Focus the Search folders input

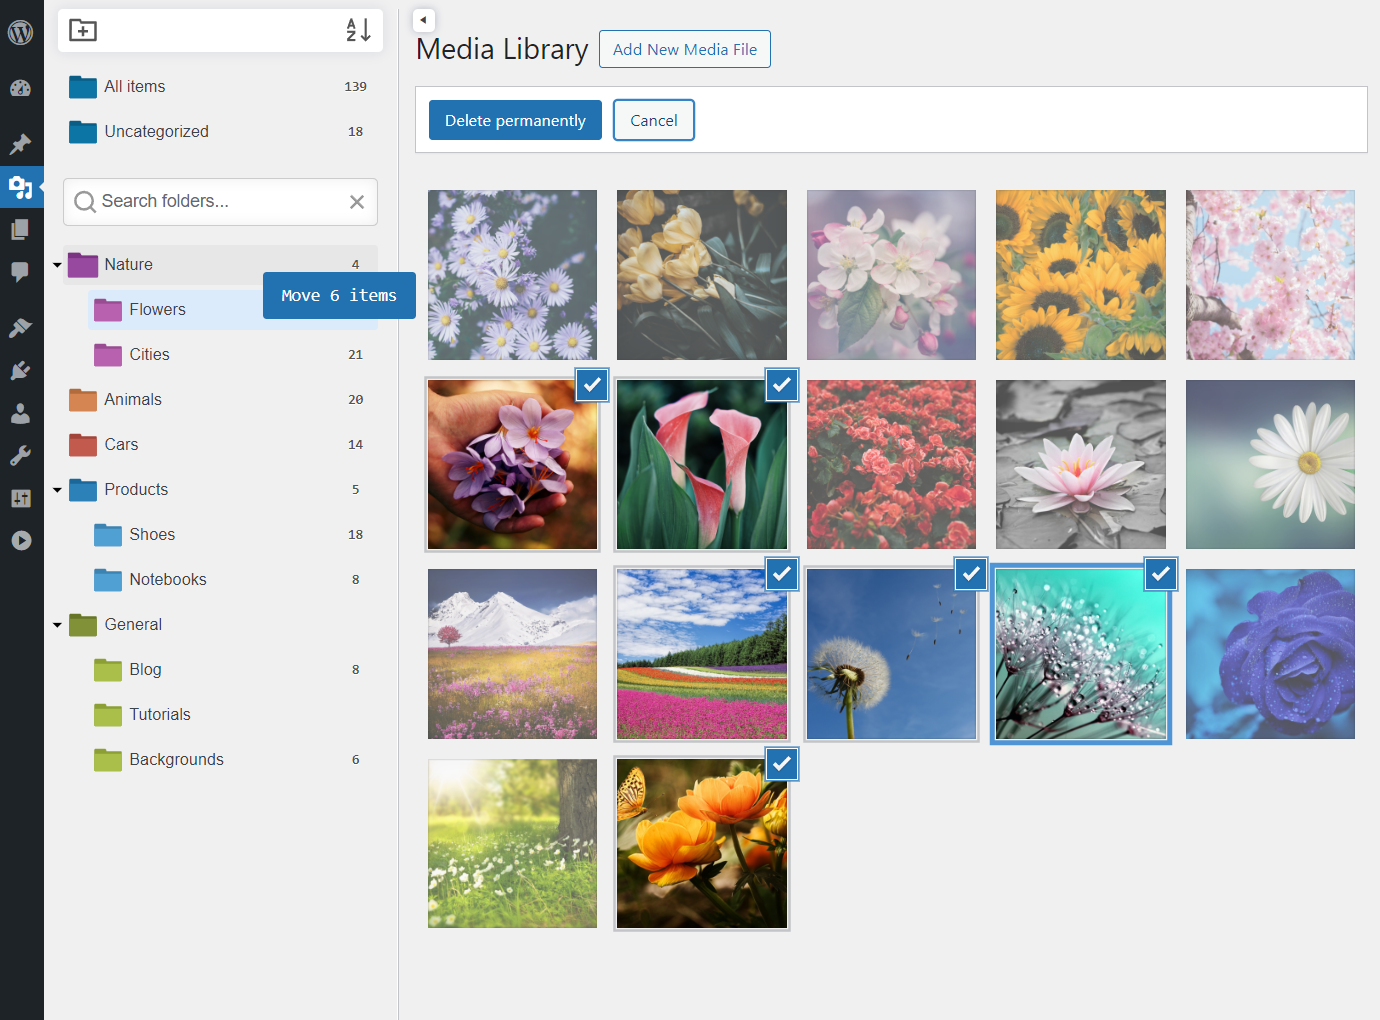(x=220, y=202)
